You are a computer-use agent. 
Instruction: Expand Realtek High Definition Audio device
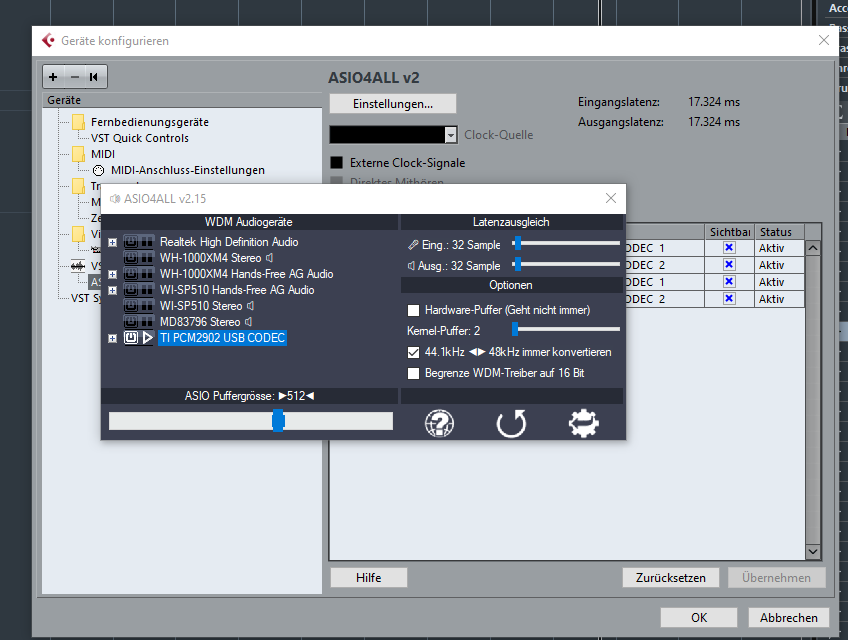click(x=112, y=242)
